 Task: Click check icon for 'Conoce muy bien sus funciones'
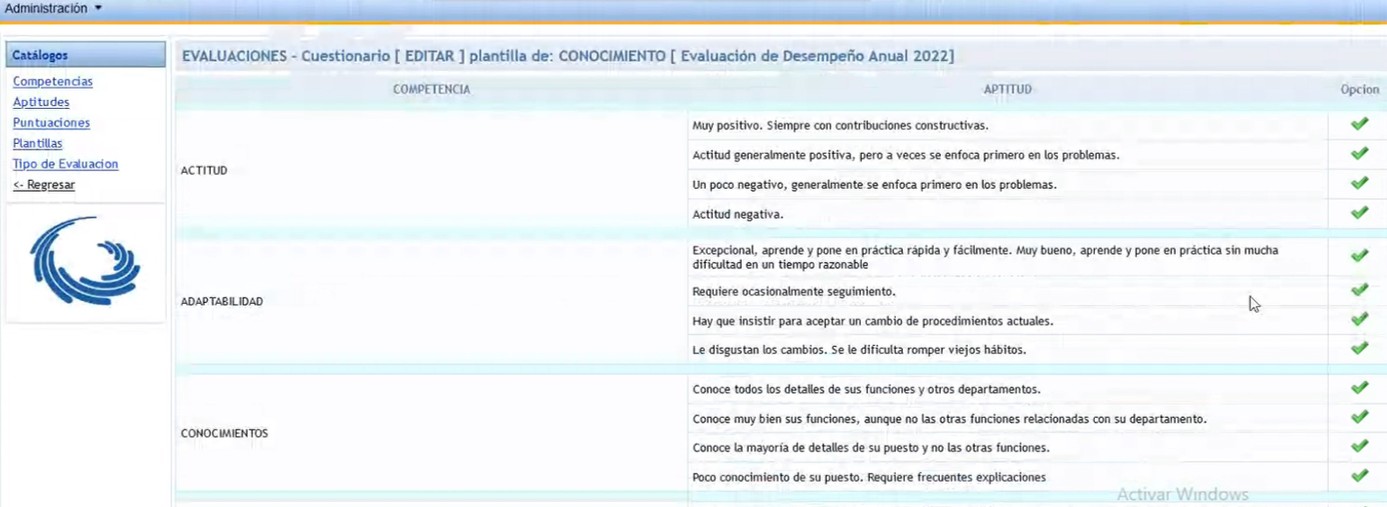[x=1359, y=417]
